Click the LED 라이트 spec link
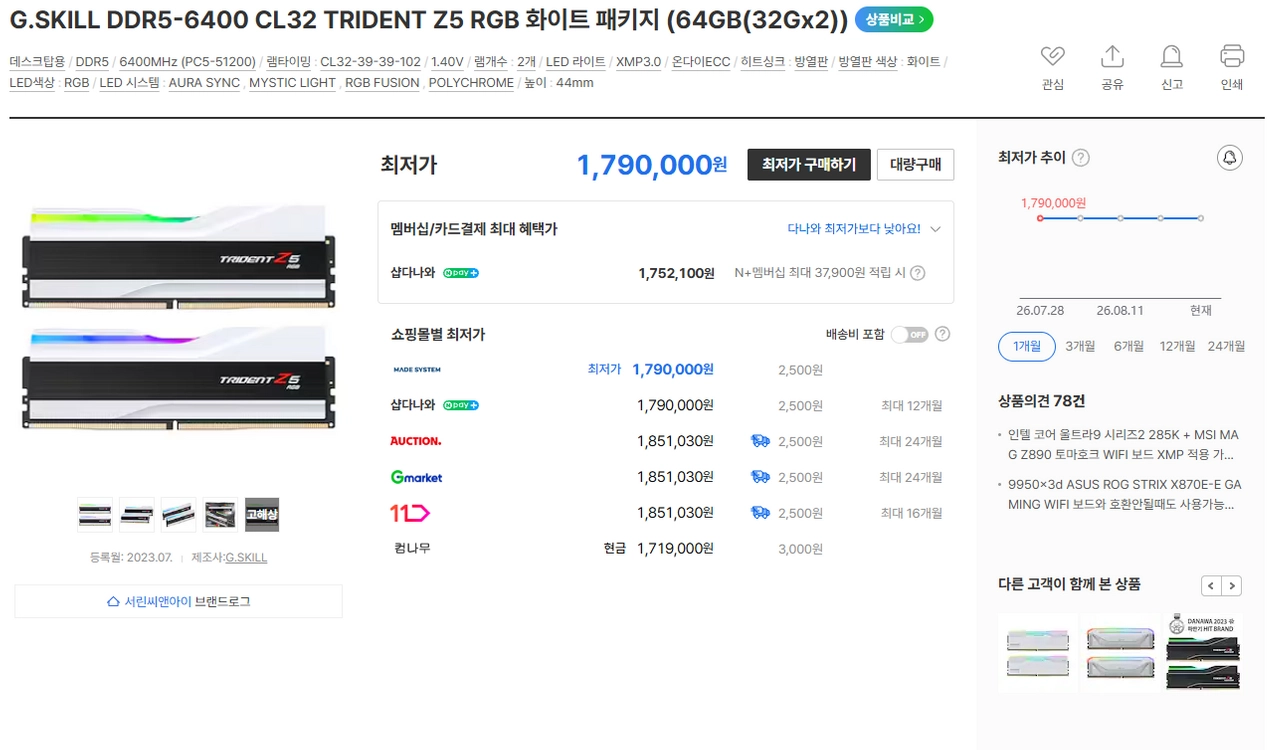Viewport: 1269px width, 750px height. pos(575,62)
